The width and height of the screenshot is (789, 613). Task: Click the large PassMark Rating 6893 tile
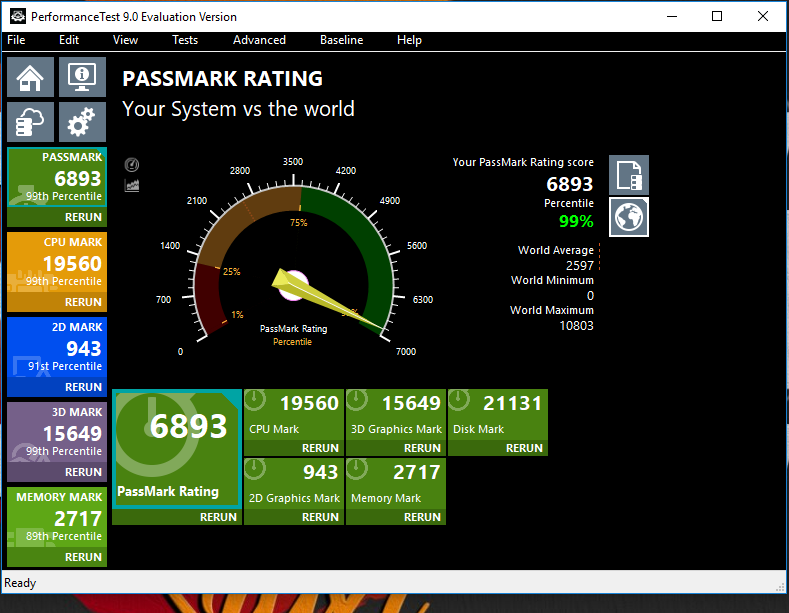tap(177, 448)
